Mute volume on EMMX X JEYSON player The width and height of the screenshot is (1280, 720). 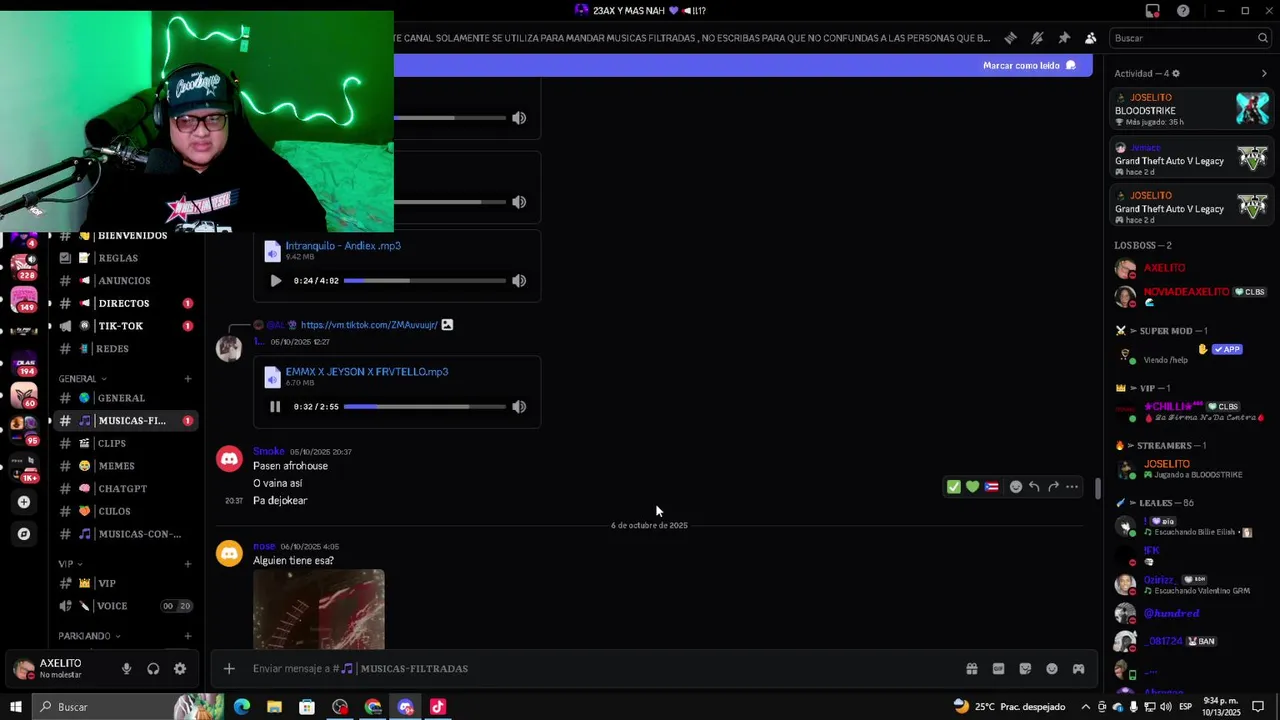tap(519, 407)
